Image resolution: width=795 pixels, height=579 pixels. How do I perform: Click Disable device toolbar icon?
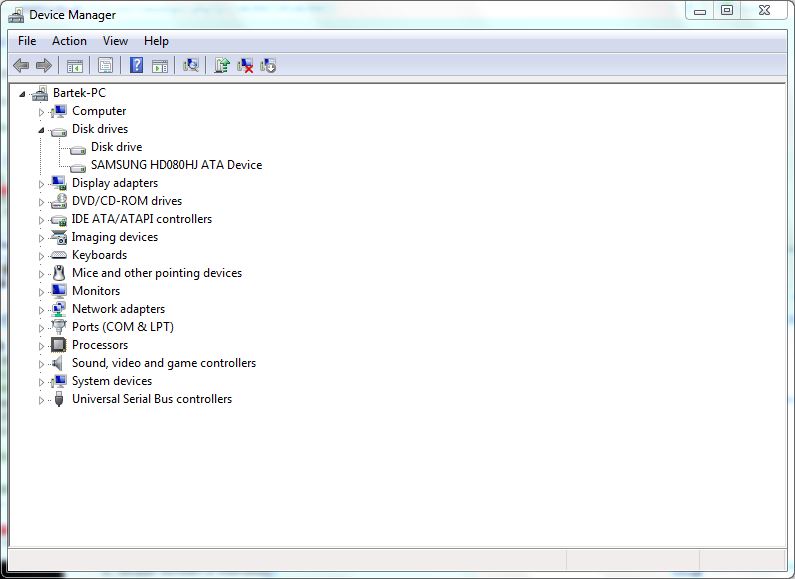pyautogui.click(x=268, y=65)
